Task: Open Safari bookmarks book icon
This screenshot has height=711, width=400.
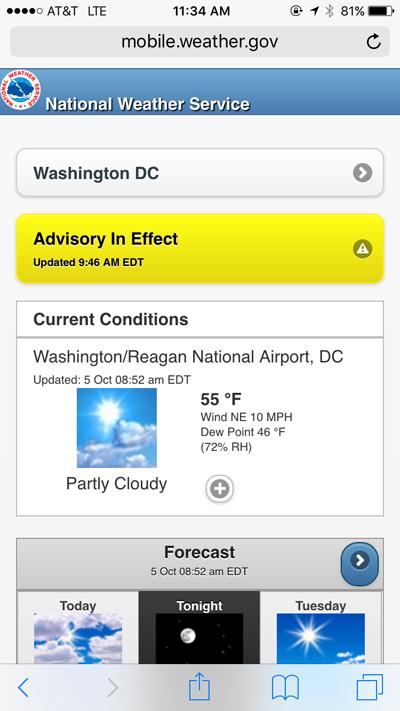Action: [285, 688]
